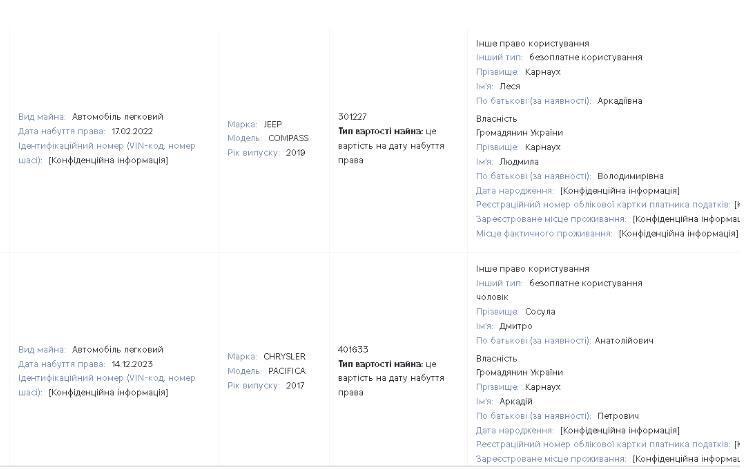Click the JEEP brand value
The width and height of the screenshot is (751, 469).
(273, 124)
